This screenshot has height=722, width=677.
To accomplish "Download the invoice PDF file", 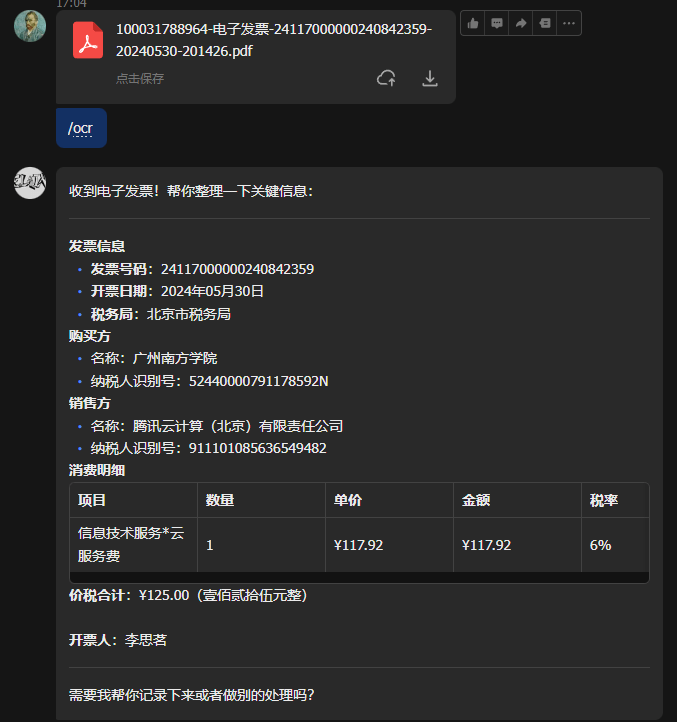I will 430,78.
